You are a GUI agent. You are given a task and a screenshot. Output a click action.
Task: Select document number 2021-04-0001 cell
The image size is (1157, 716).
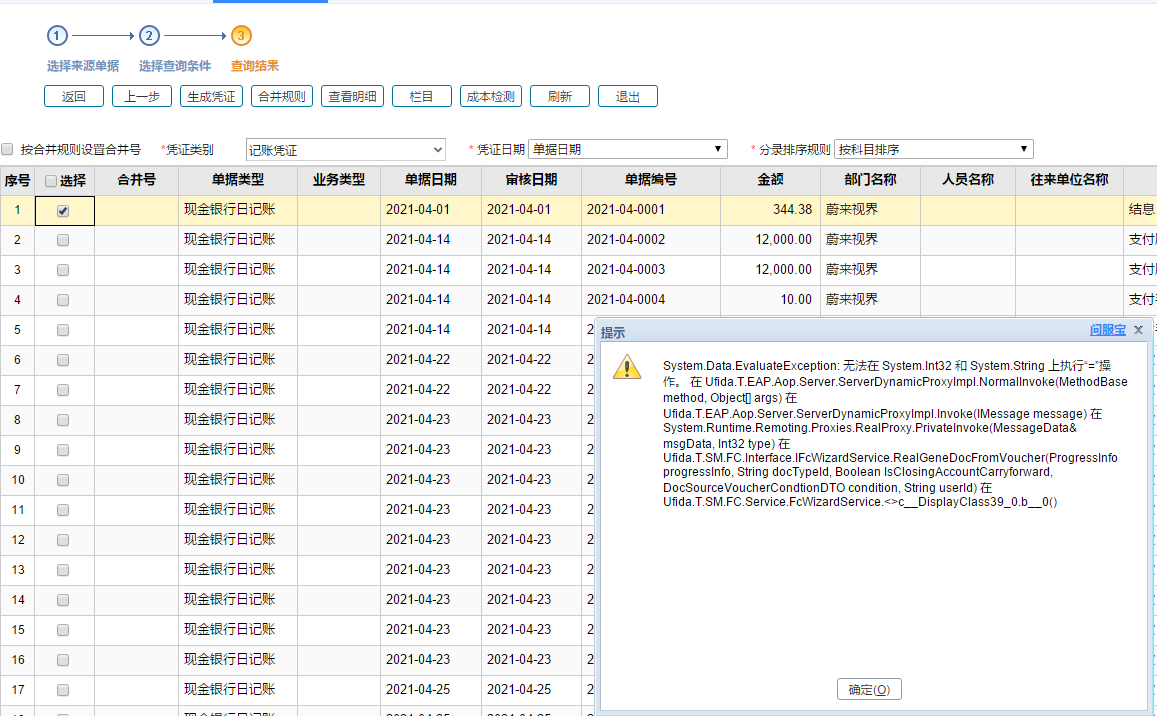click(x=651, y=210)
